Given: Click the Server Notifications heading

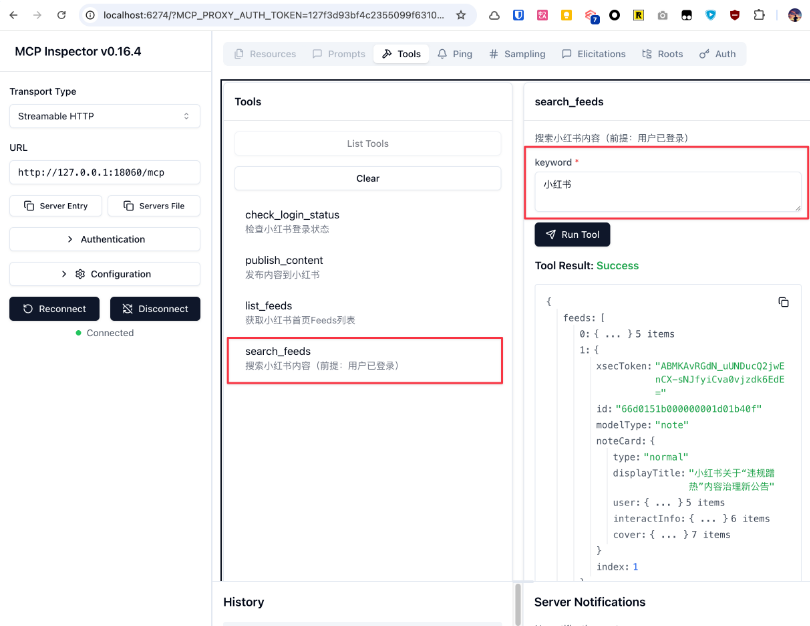Looking at the screenshot, I should pyautogui.click(x=590, y=602).
